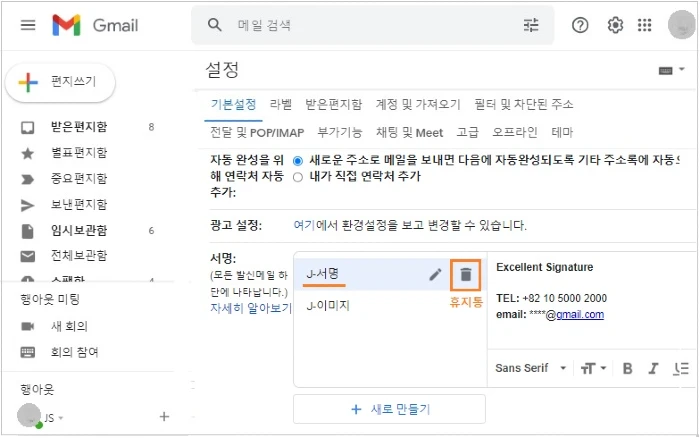
Task: Switch to the 부가기능 tab
Action: (x=340, y=133)
